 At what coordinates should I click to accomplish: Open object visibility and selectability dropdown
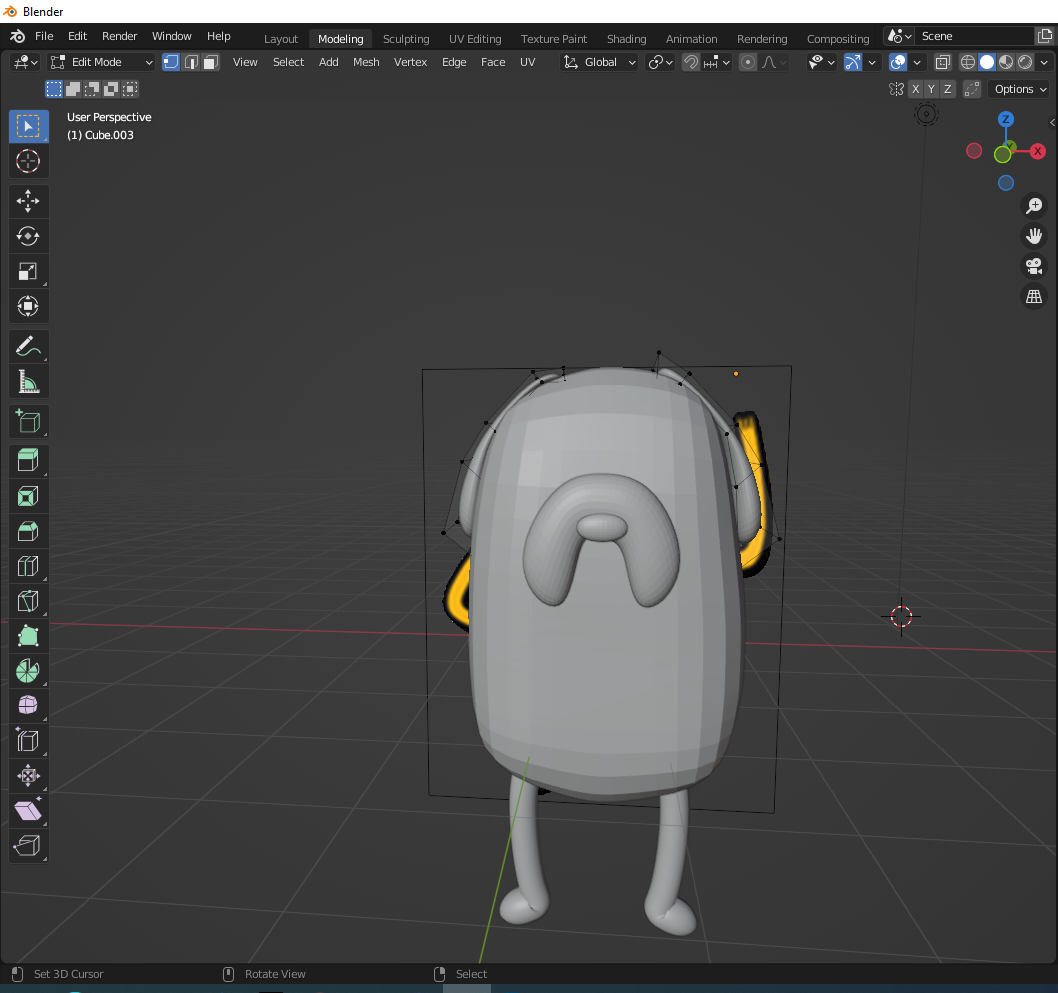pos(822,63)
